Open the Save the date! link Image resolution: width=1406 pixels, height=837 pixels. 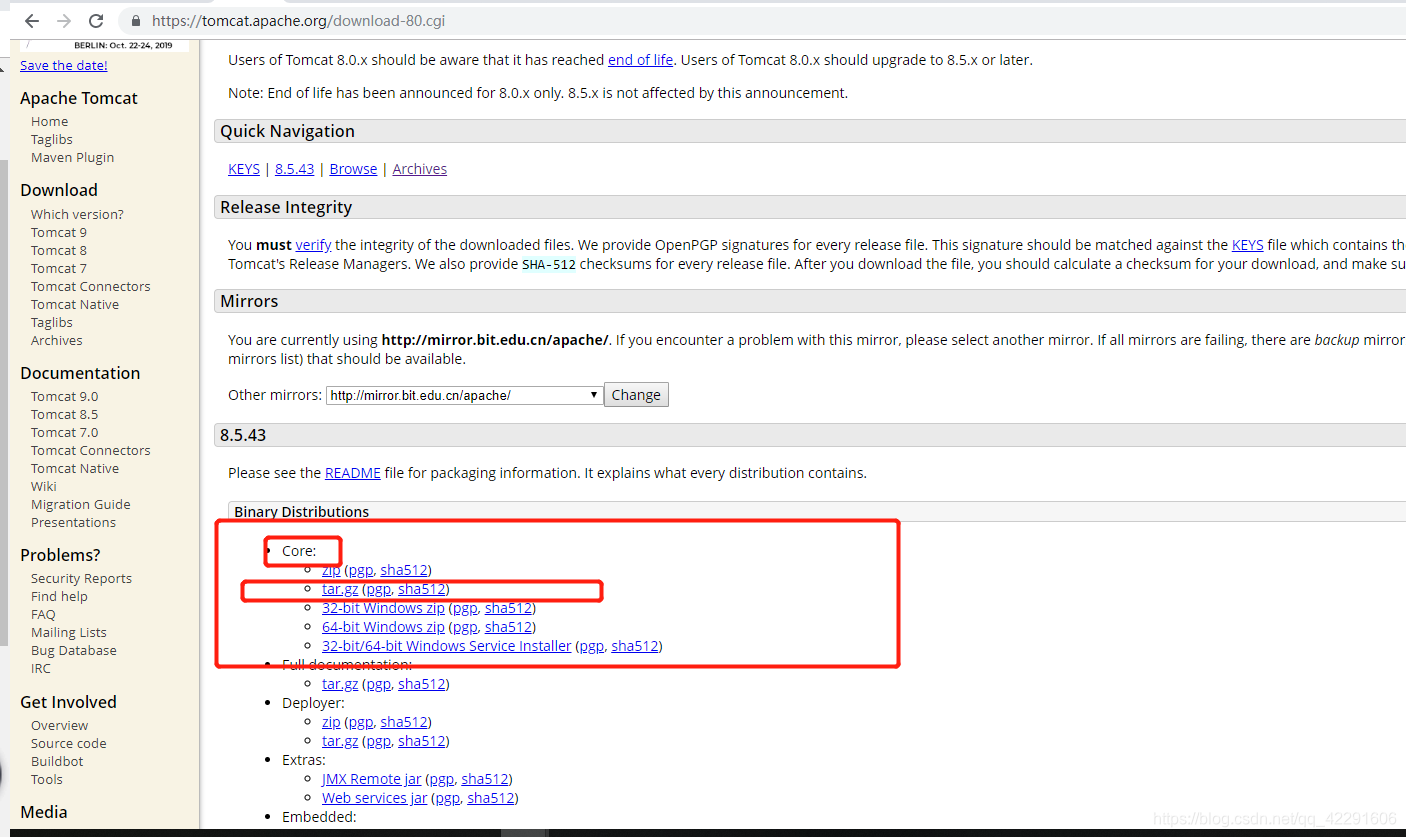64,65
